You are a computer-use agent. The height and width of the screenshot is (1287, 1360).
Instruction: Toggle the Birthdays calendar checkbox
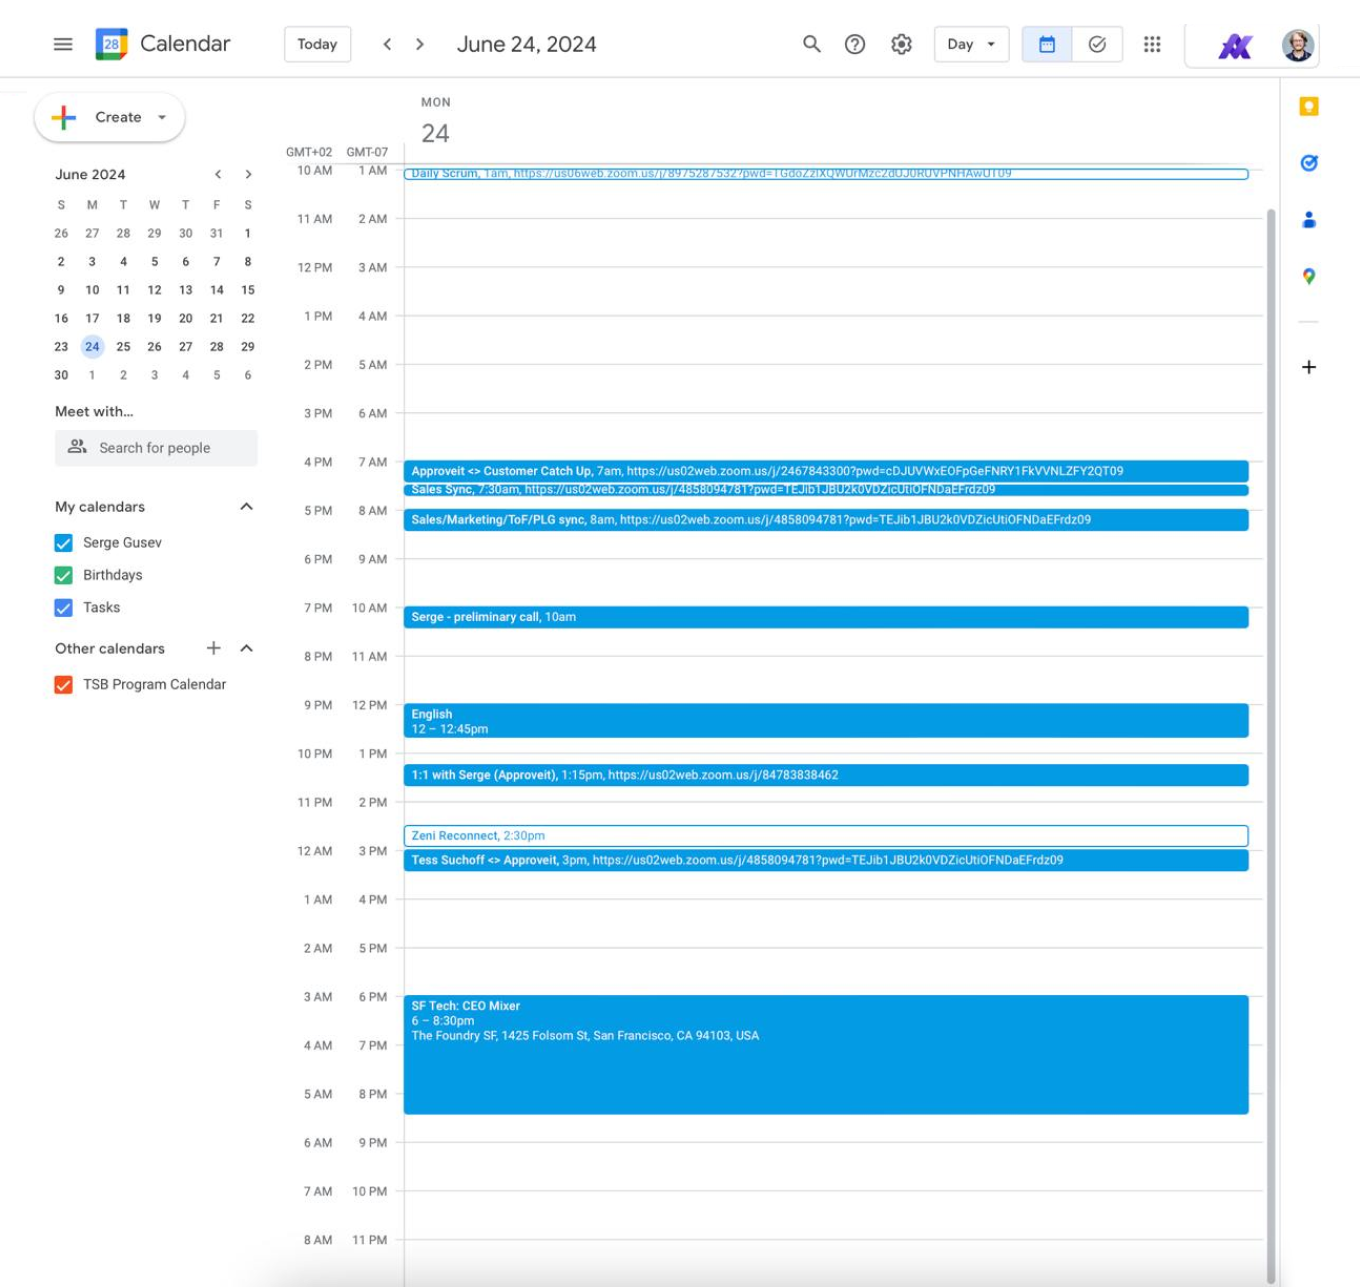click(x=64, y=575)
